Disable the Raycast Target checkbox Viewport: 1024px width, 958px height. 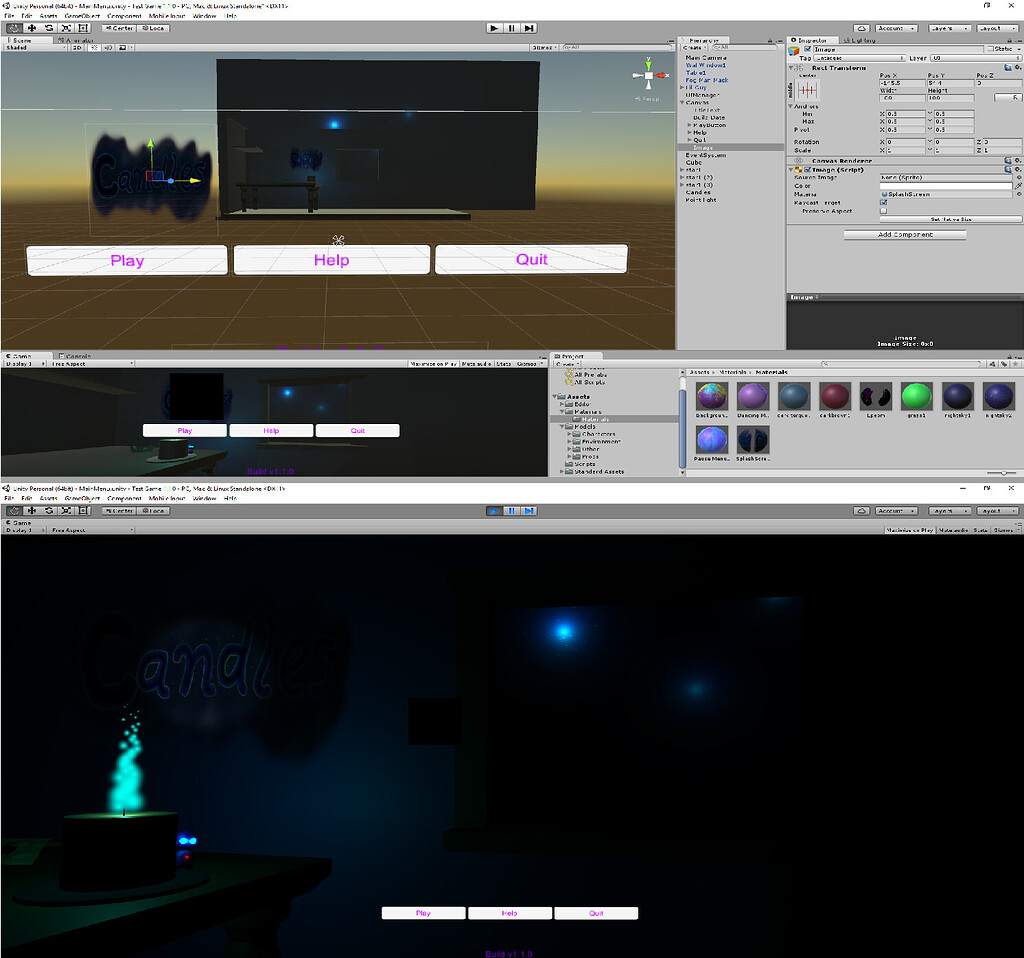pyautogui.click(x=885, y=203)
